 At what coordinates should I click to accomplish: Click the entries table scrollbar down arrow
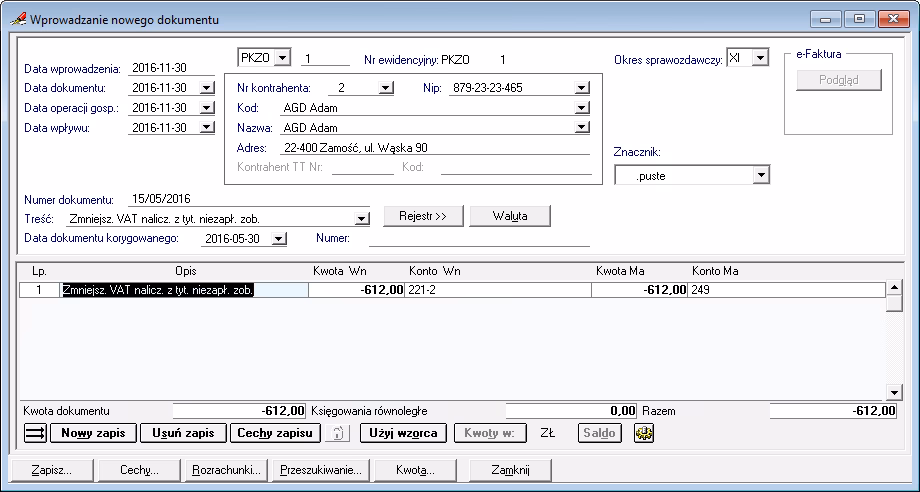click(894, 393)
